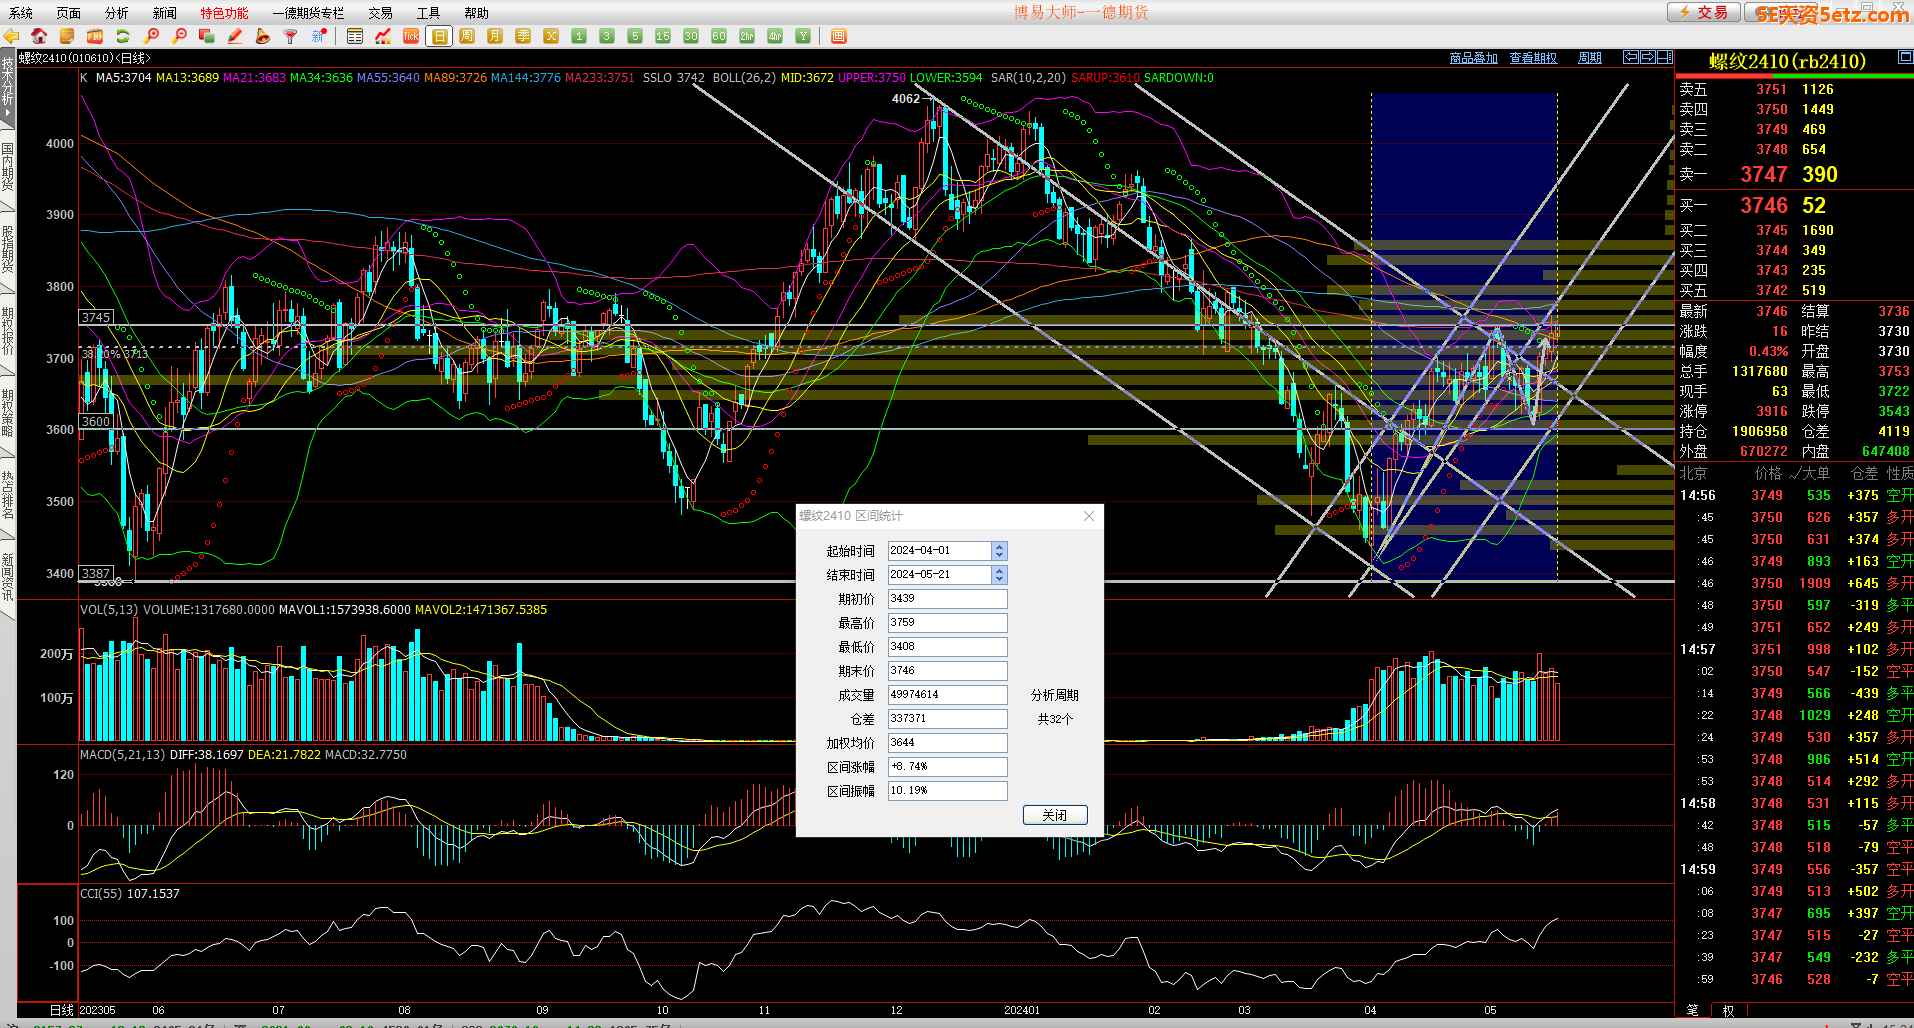
Task: Click the 期初价 value field 3439
Action: [947, 599]
